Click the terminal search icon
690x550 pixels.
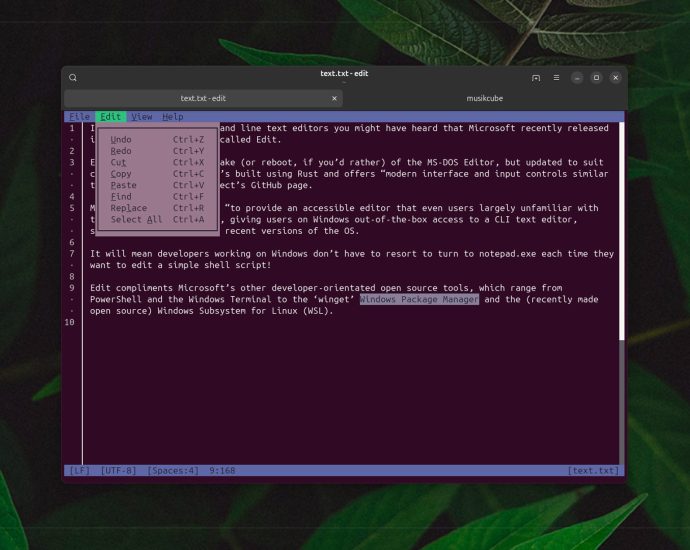pyautogui.click(x=73, y=78)
